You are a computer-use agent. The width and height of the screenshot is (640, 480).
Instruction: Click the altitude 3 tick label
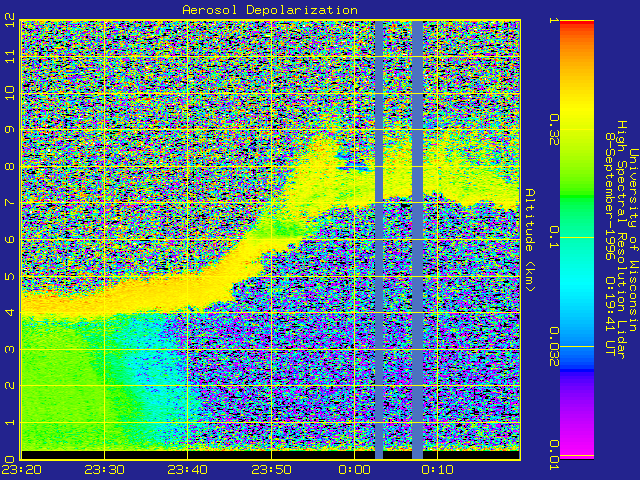pyautogui.click(x=10, y=349)
